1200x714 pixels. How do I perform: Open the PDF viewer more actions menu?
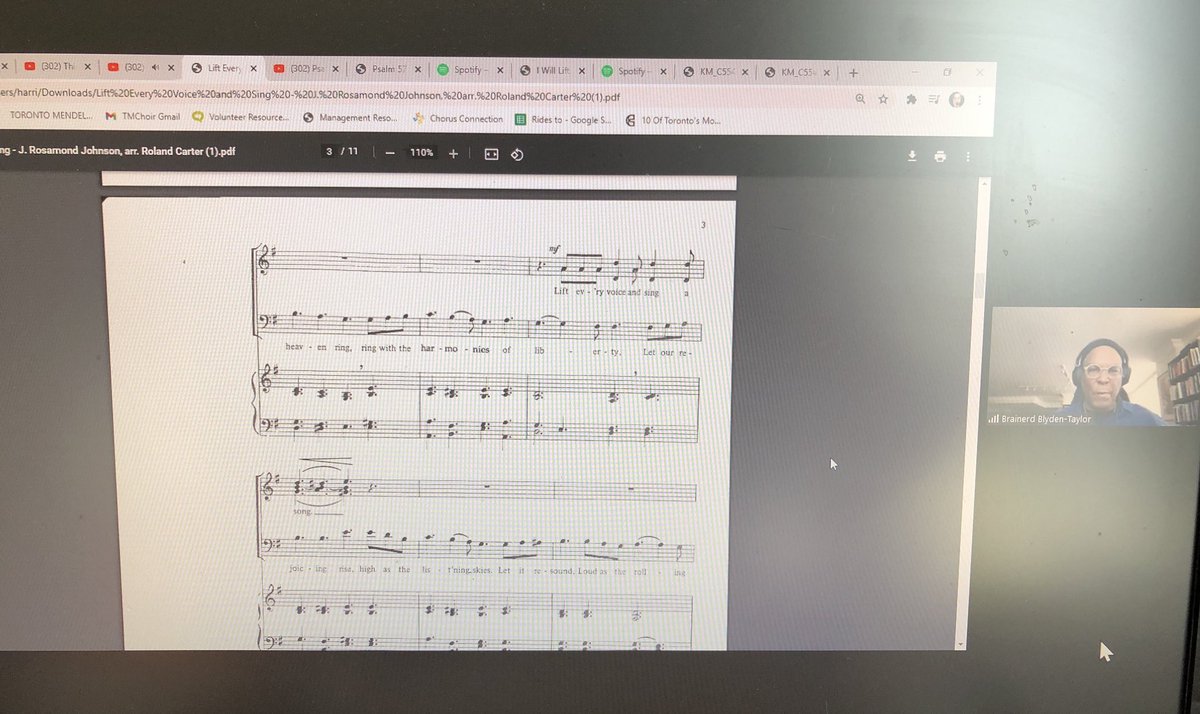[969, 157]
